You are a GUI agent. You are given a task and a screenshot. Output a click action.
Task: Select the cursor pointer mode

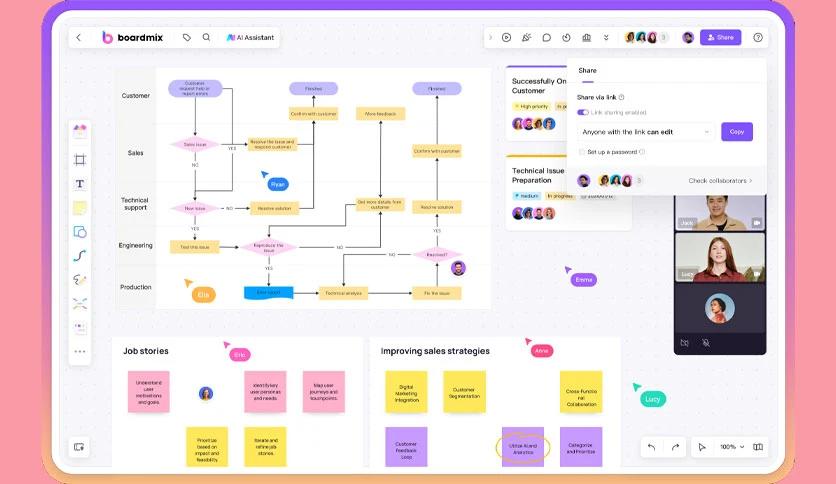702,447
